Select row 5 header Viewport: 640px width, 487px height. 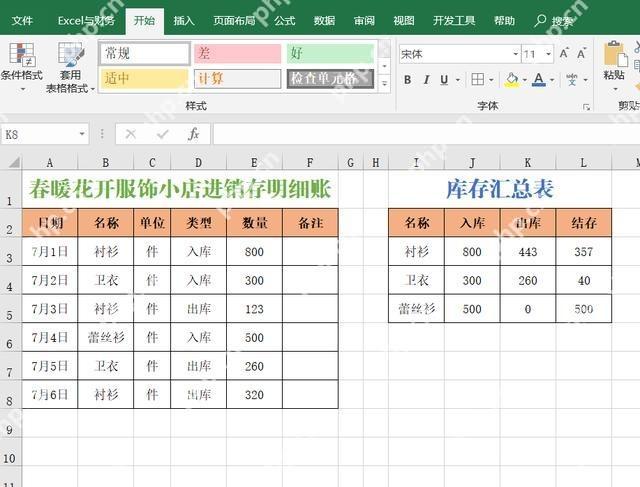tap(10, 309)
